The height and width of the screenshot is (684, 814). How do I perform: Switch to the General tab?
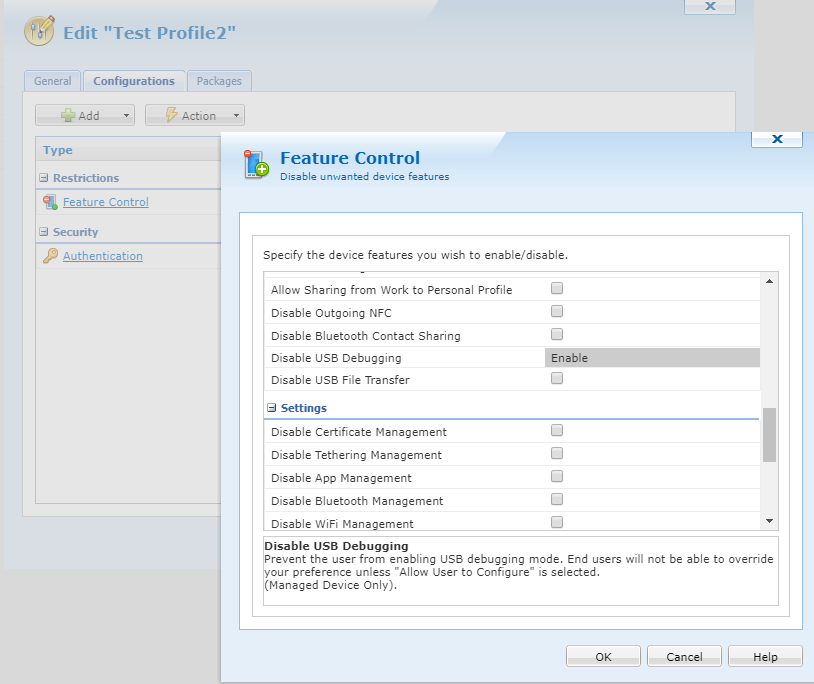(53, 81)
